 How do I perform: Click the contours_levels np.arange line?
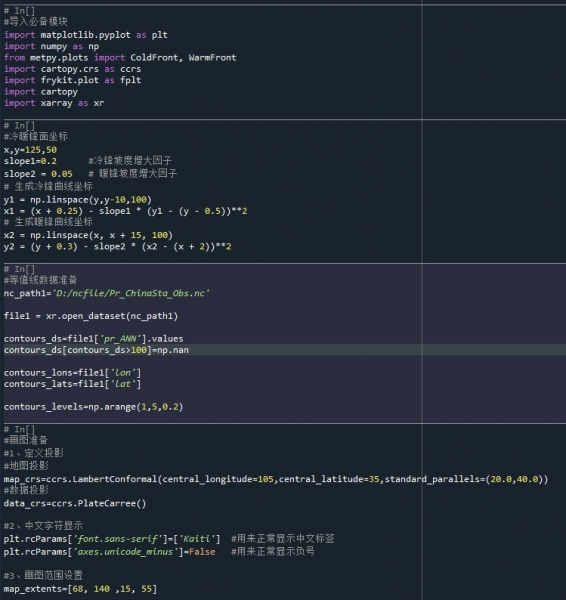point(93,407)
